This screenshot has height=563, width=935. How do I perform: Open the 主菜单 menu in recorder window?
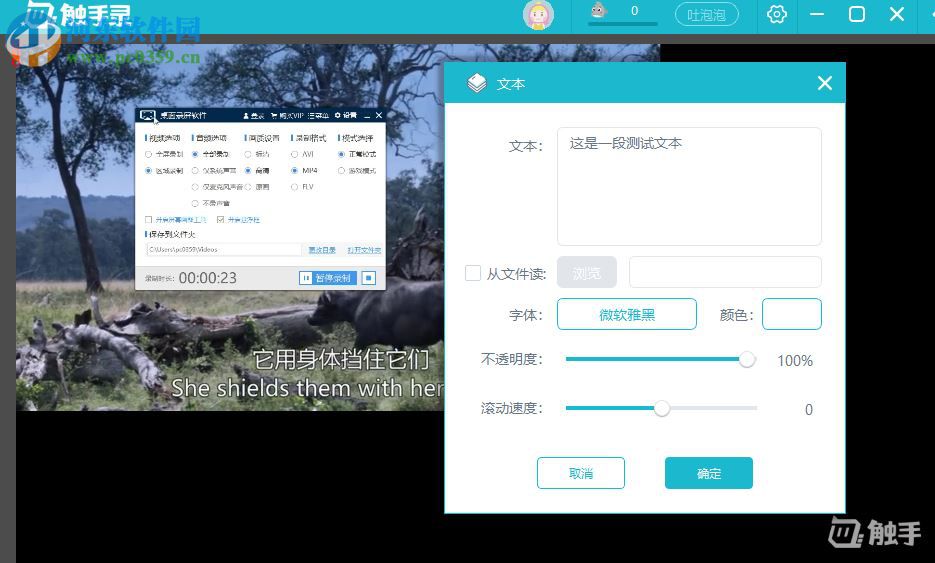pos(318,115)
